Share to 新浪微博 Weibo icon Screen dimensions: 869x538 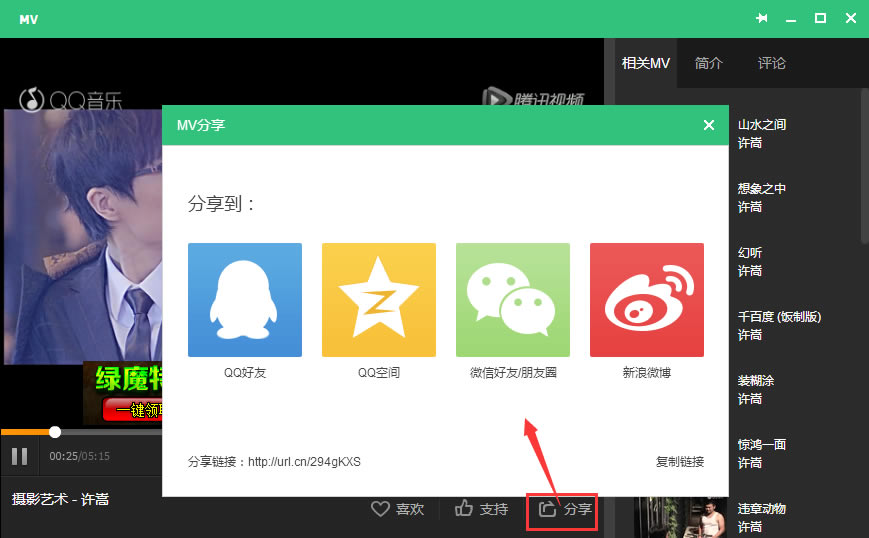[x=646, y=300]
